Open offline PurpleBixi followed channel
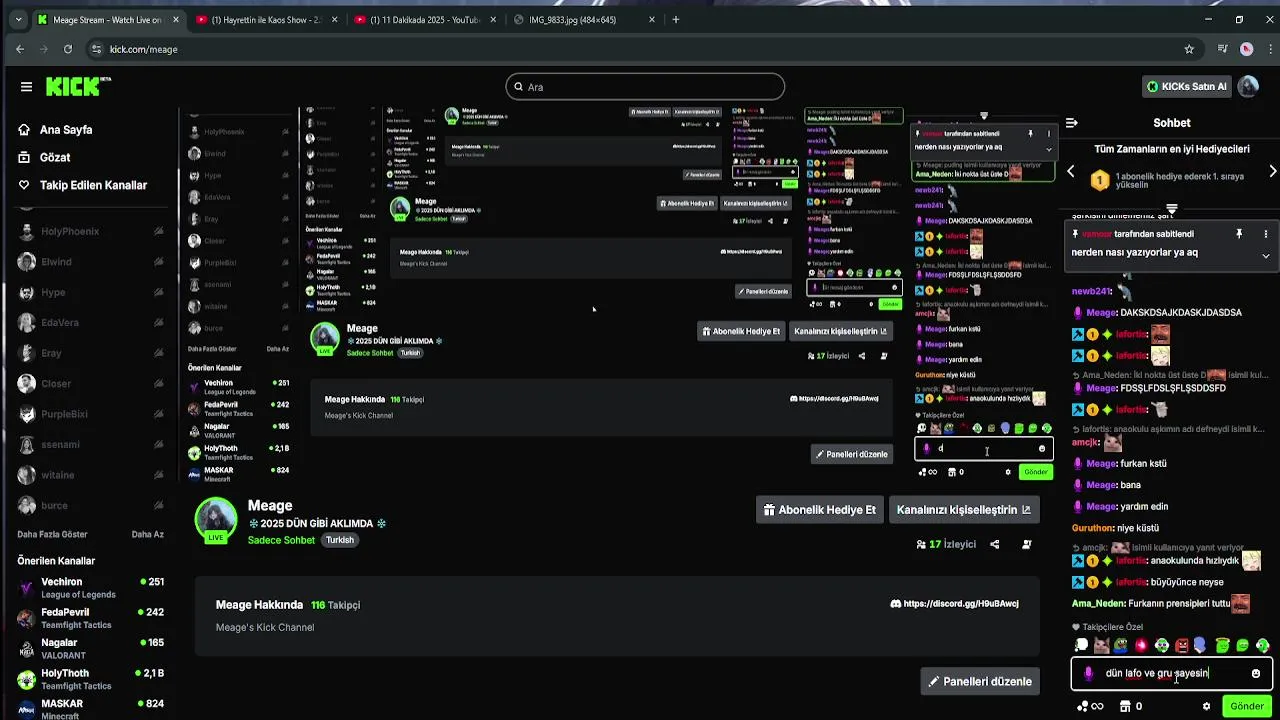 click(x=90, y=414)
